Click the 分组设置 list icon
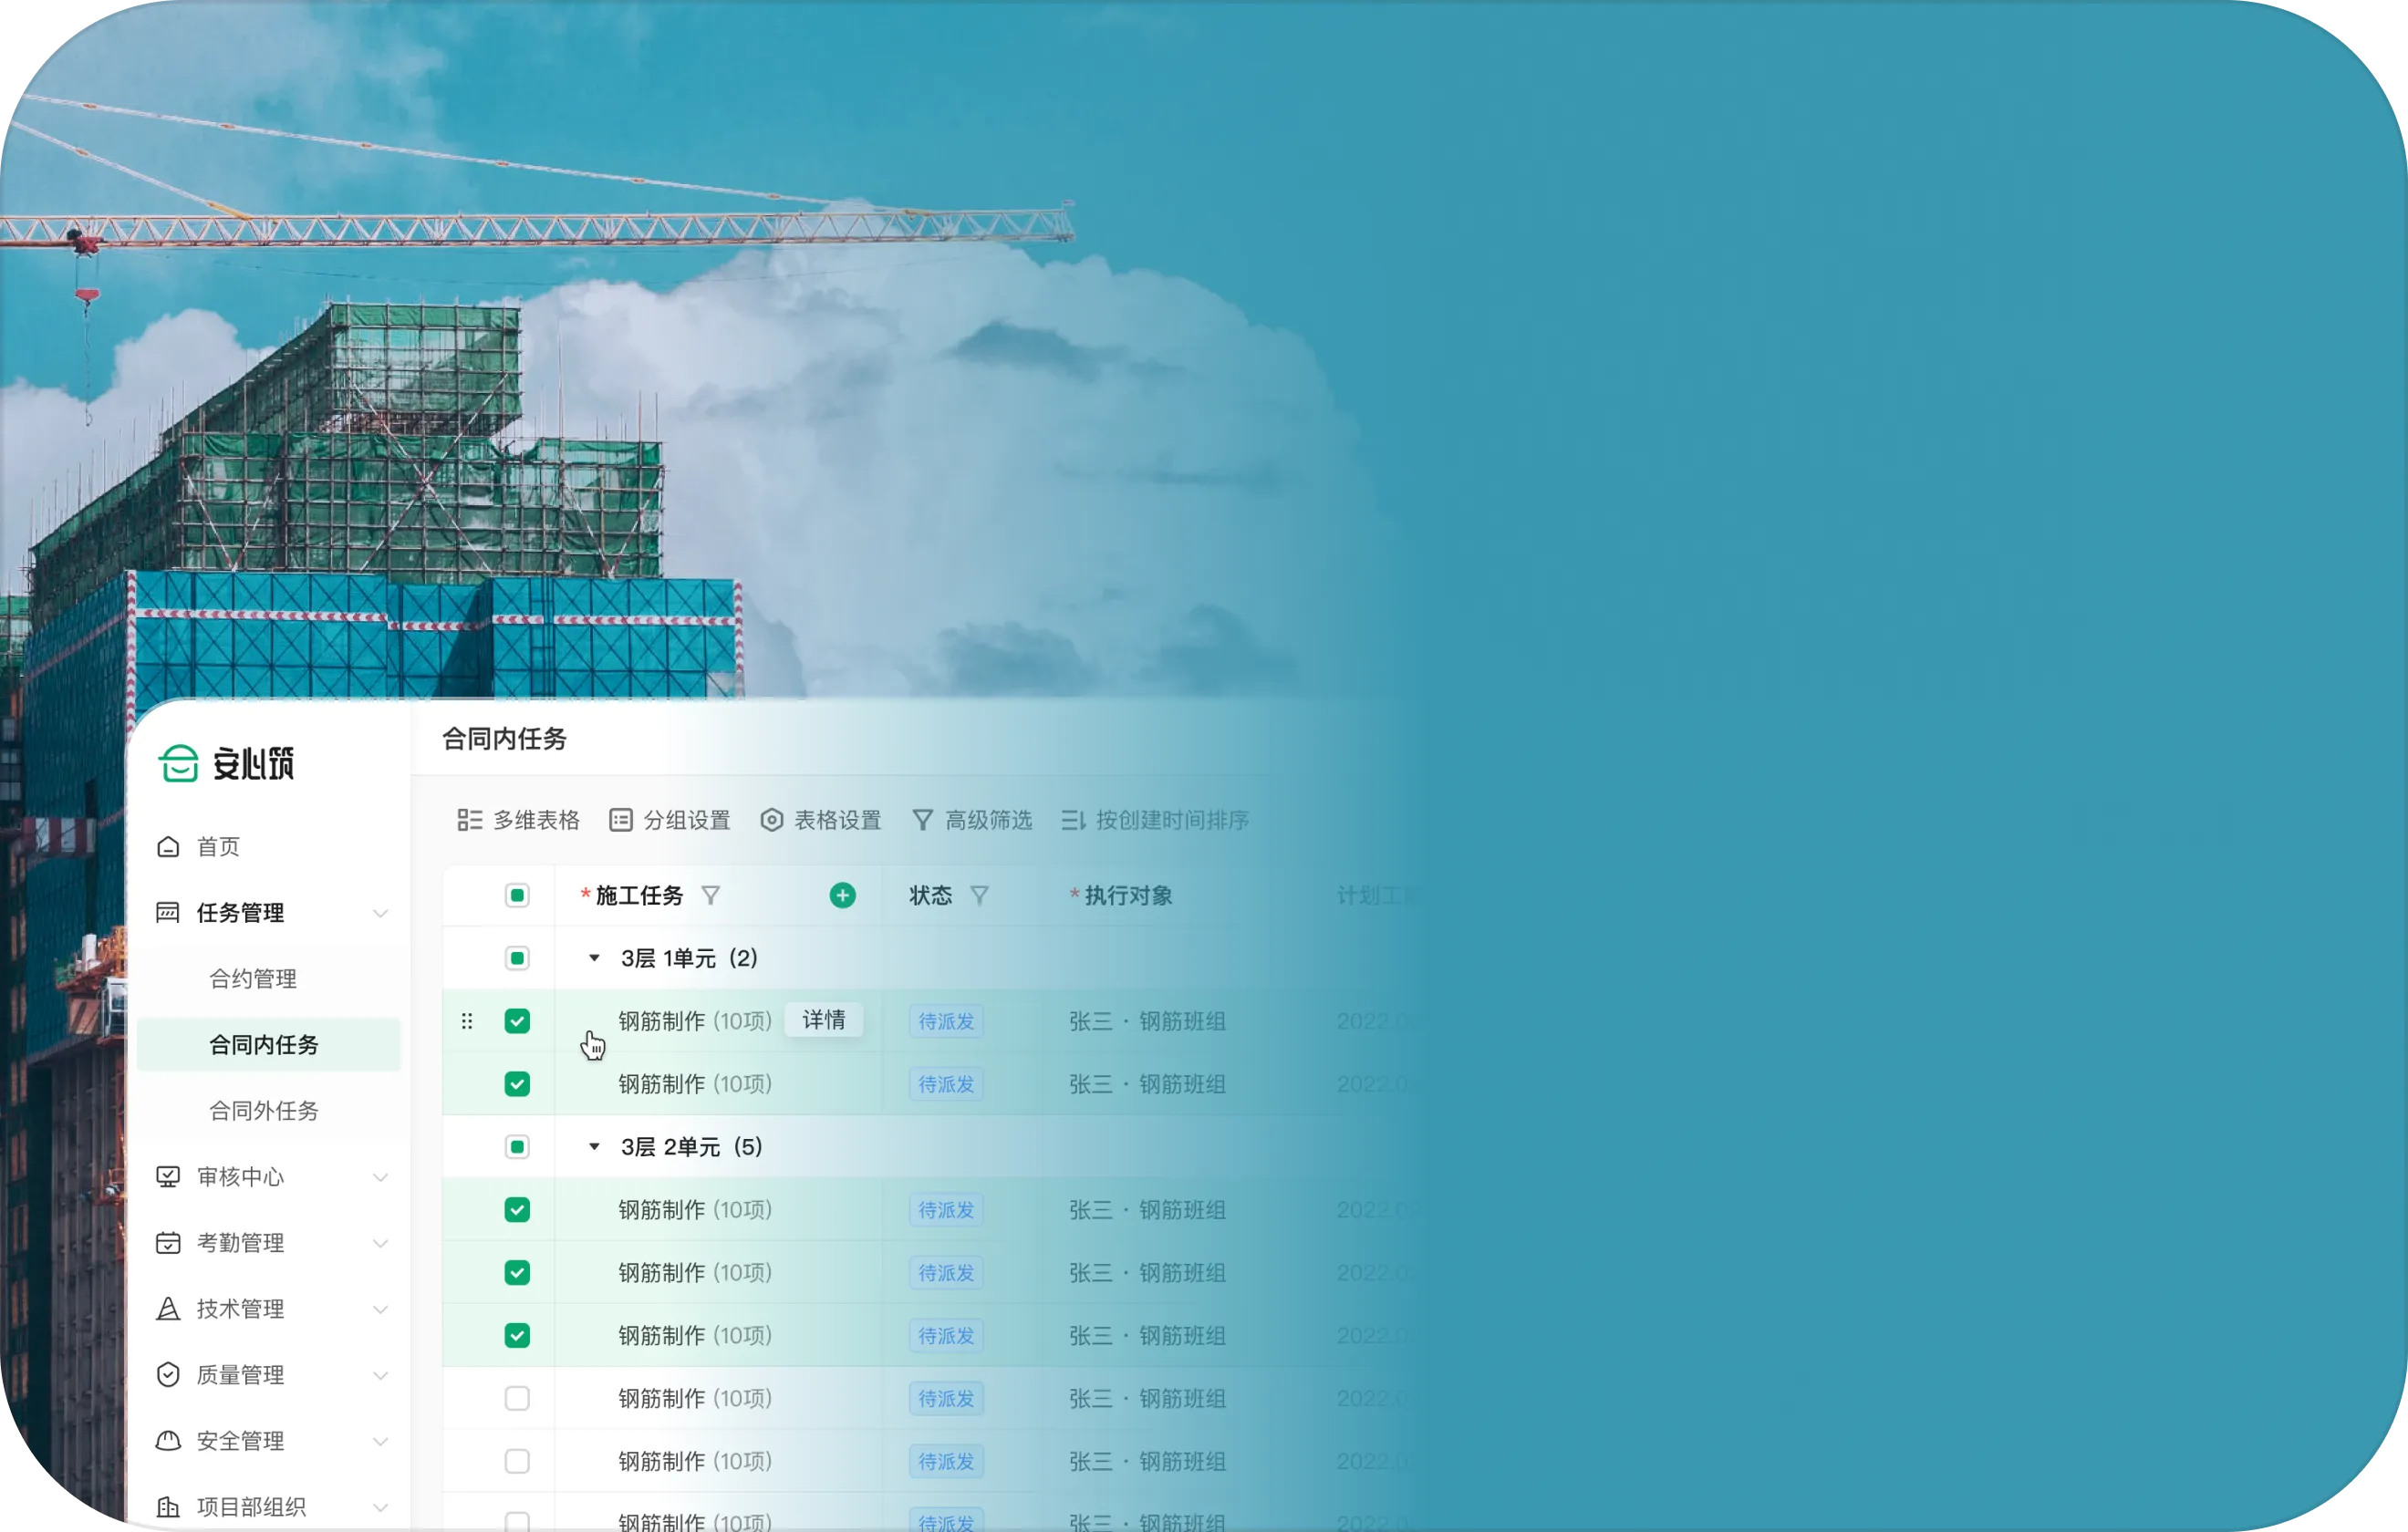This screenshot has height=1532, width=2408. tap(620, 820)
